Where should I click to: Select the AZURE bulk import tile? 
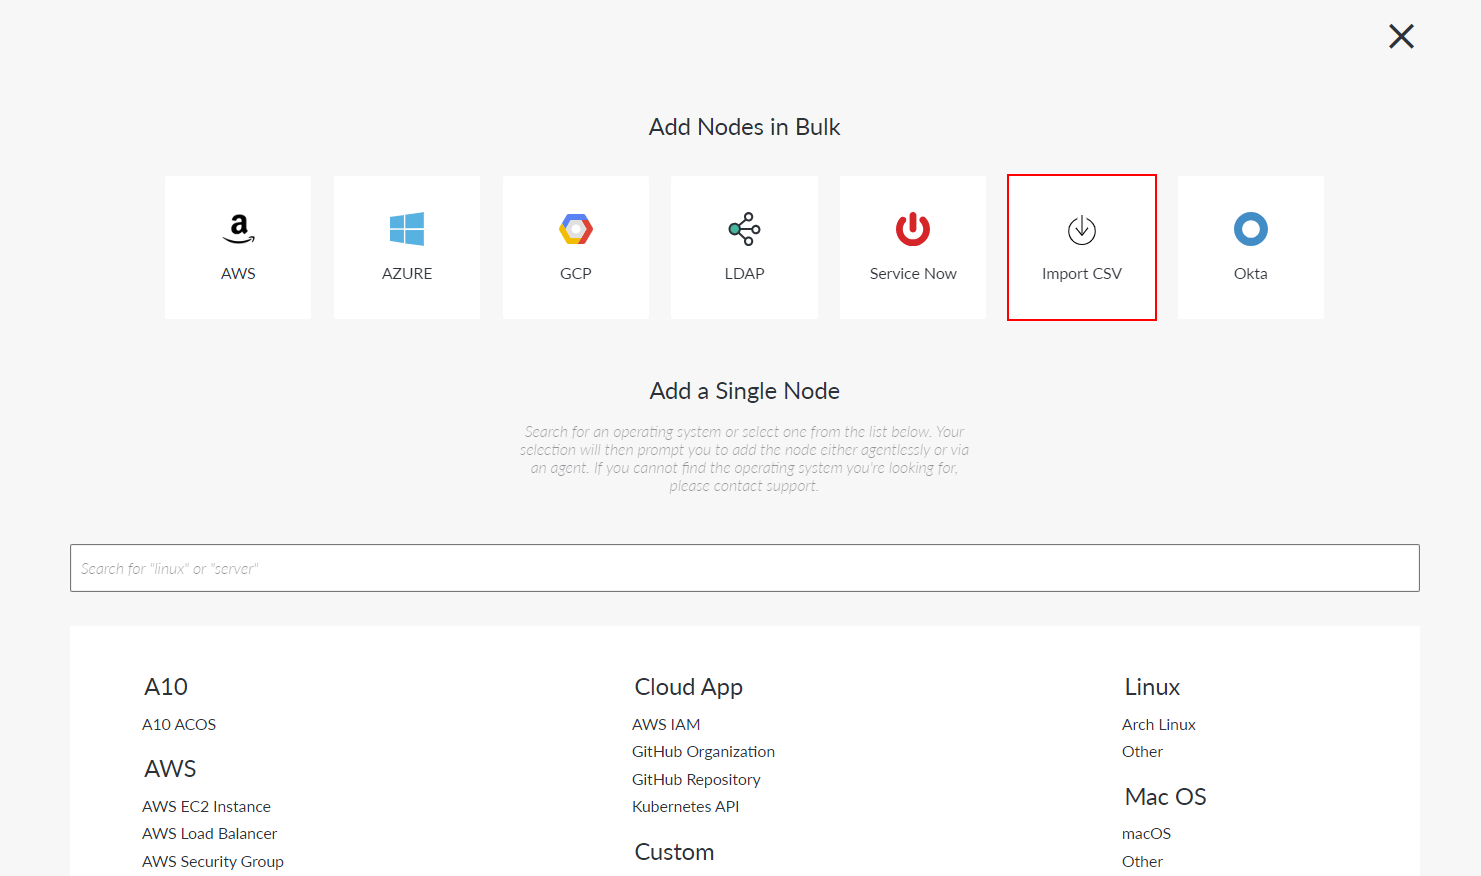pos(407,247)
